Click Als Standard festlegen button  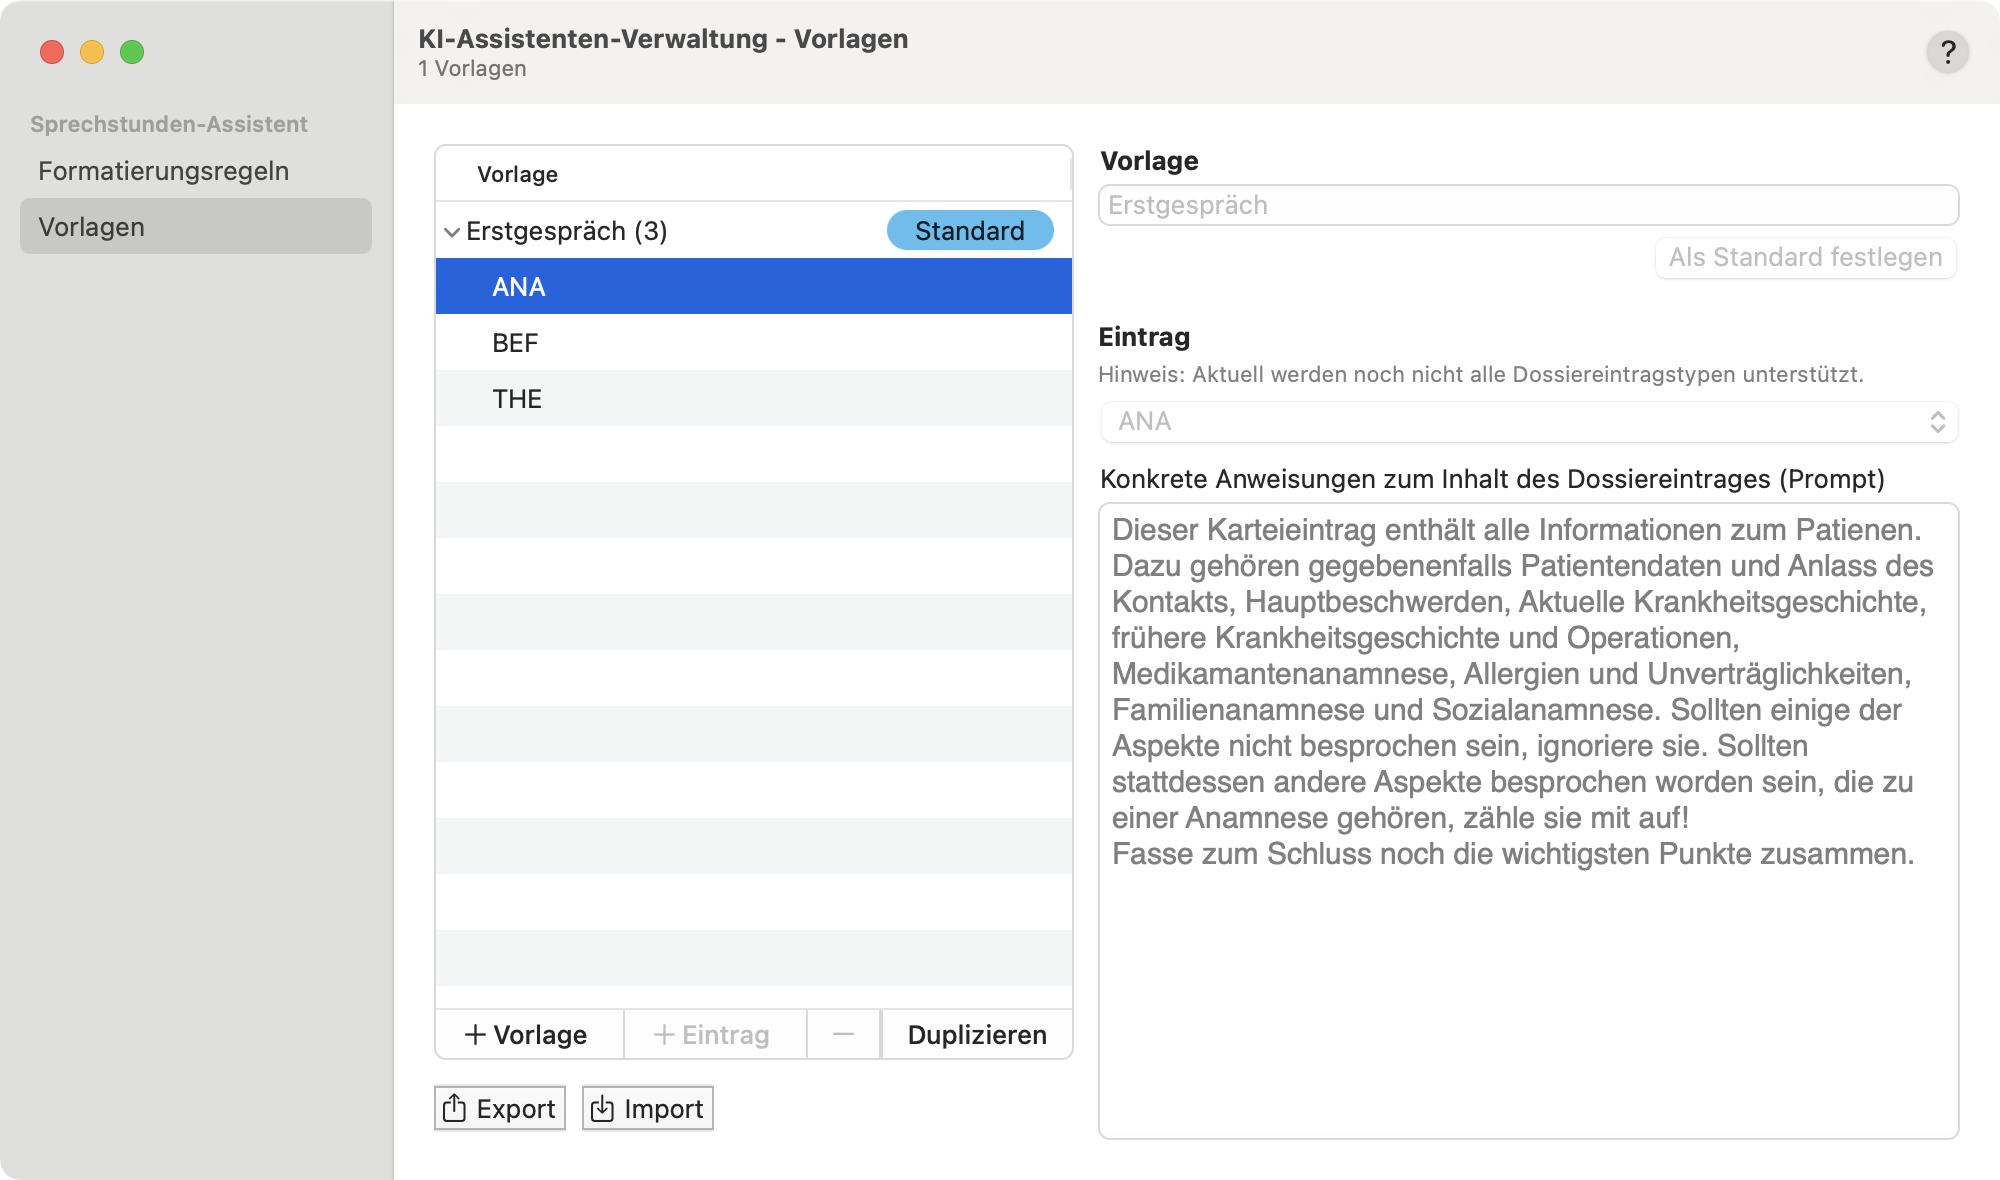1805,258
